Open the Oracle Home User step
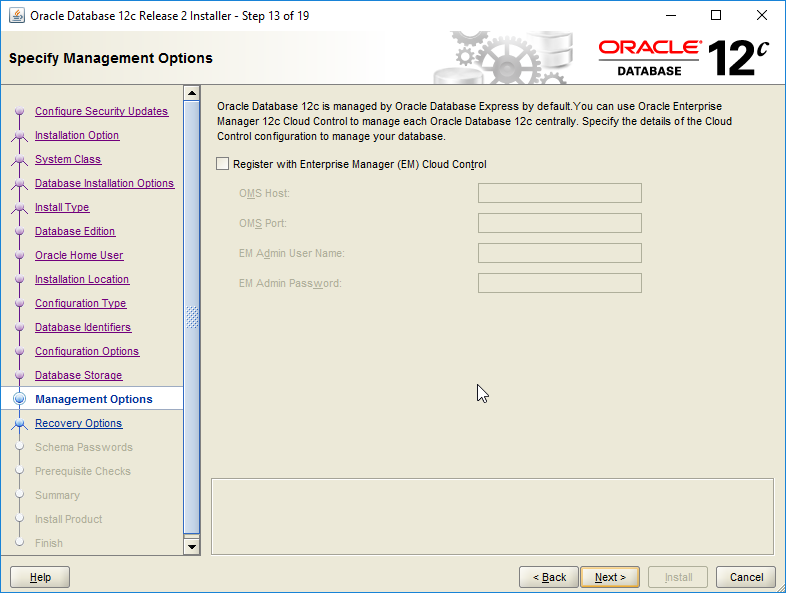The height and width of the screenshot is (593, 786). click(79, 256)
